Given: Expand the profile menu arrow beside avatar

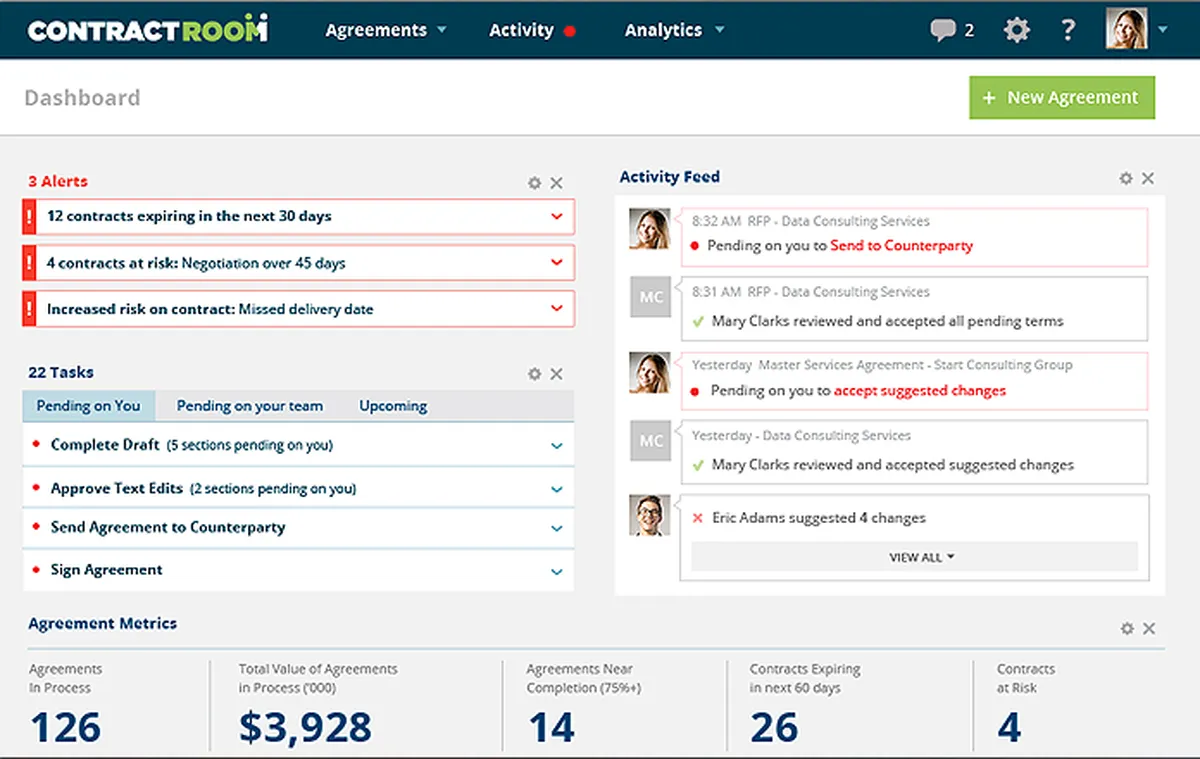Looking at the screenshot, I should [x=1162, y=30].
